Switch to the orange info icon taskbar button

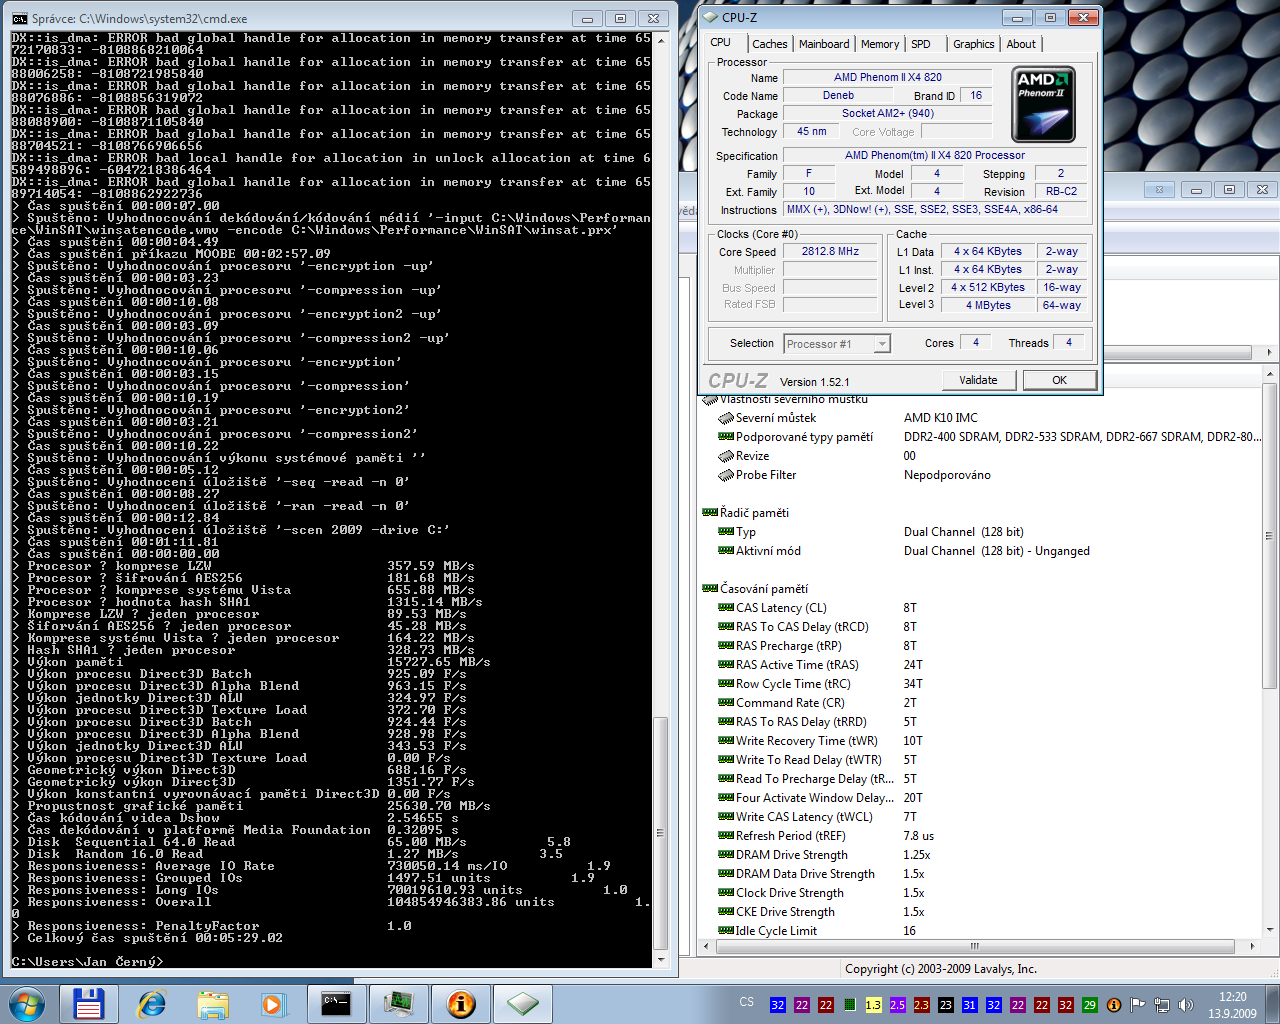coord(460,1003)
